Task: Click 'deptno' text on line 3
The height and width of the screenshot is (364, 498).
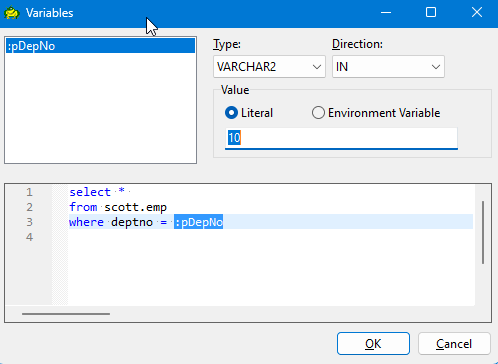Action: pos(132,222)
